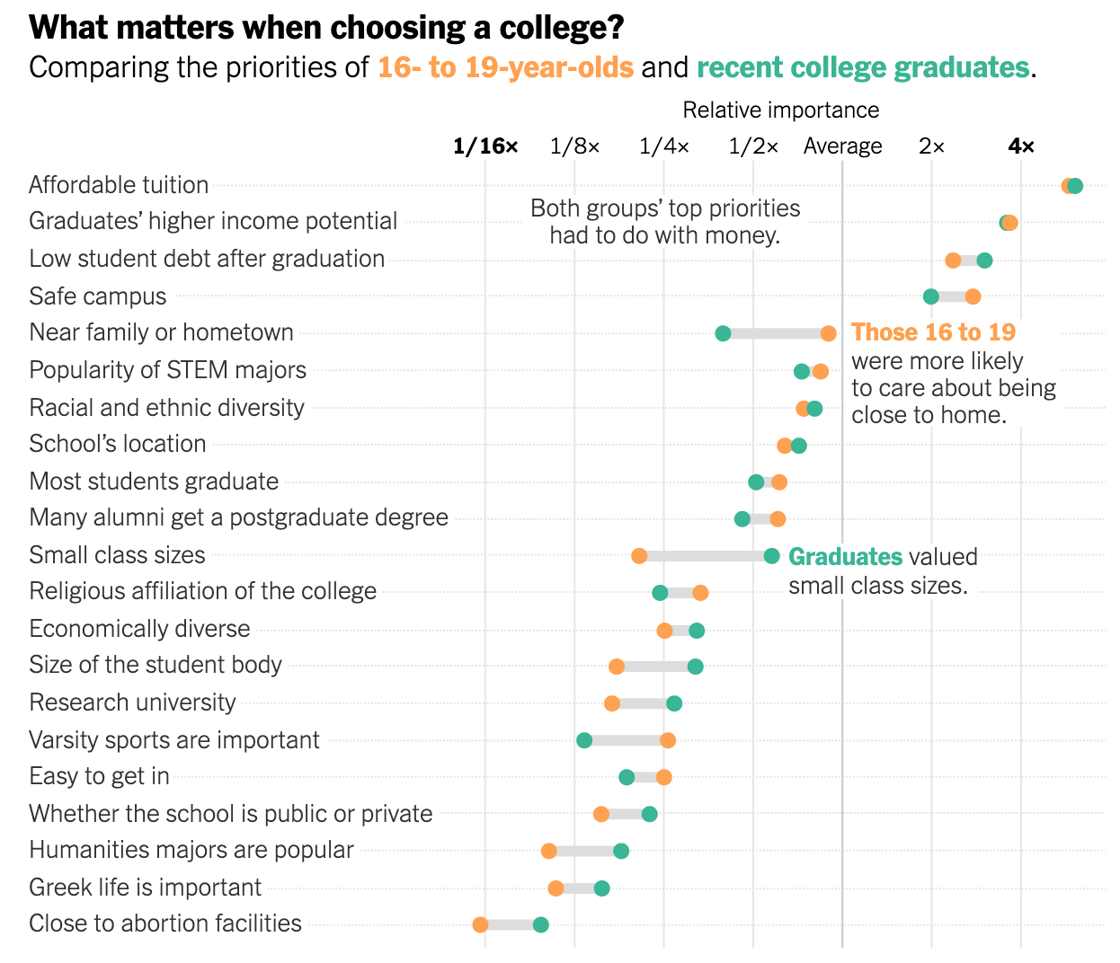This screenshot has height=963, width=1120.
Task: Click the orange '16- to 19-year-olds' legend text
Action: coord(506,67)
